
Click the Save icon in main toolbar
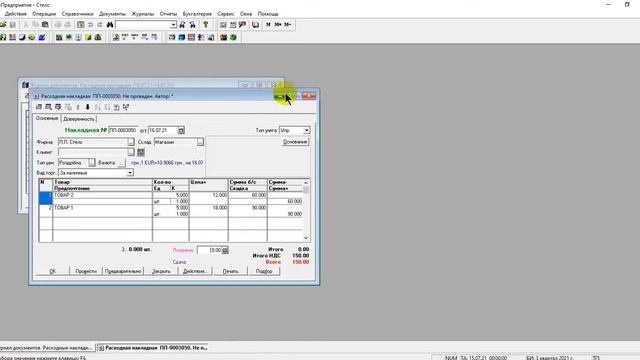(x=13, y=25)
